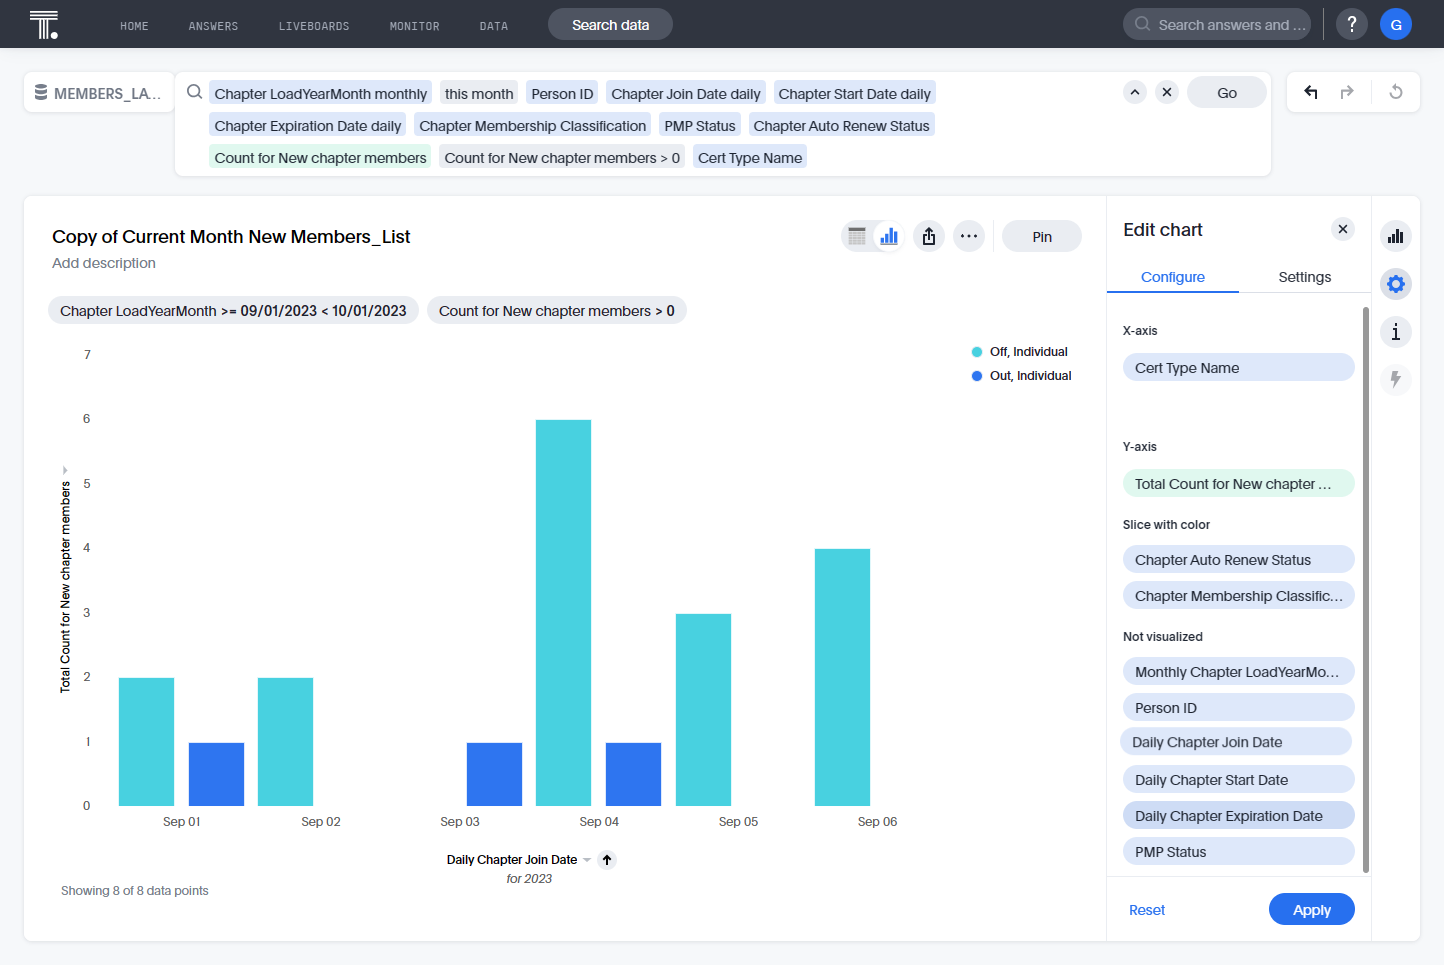Viewport: 1444px width, 965px height.
Task: Switch to chart view toggle
Action: coord(889,236)
